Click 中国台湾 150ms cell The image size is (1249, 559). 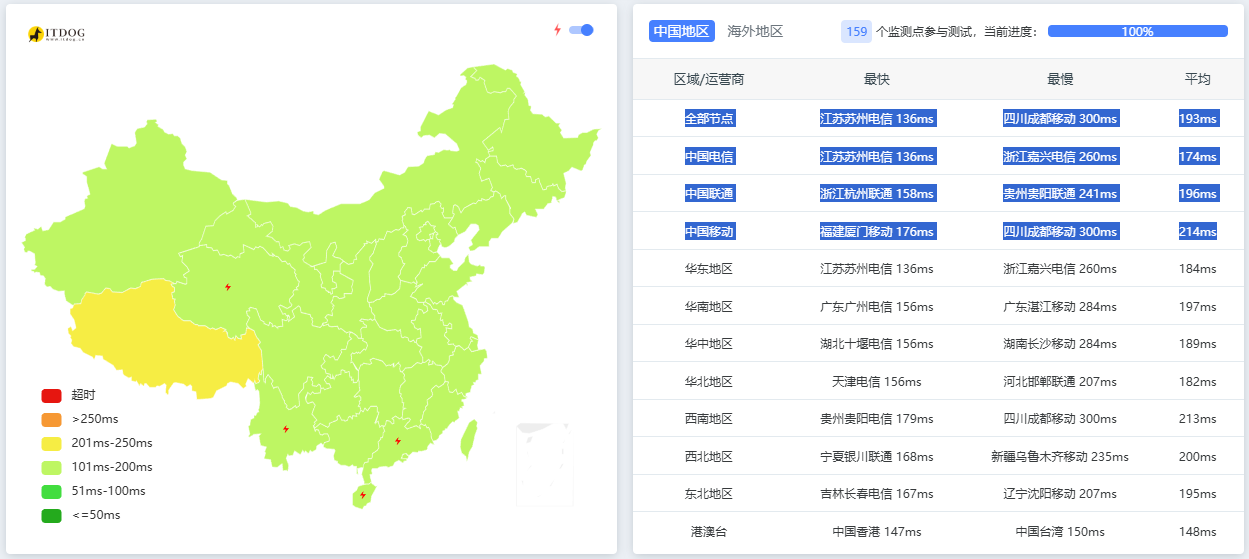click(1060, 531)
